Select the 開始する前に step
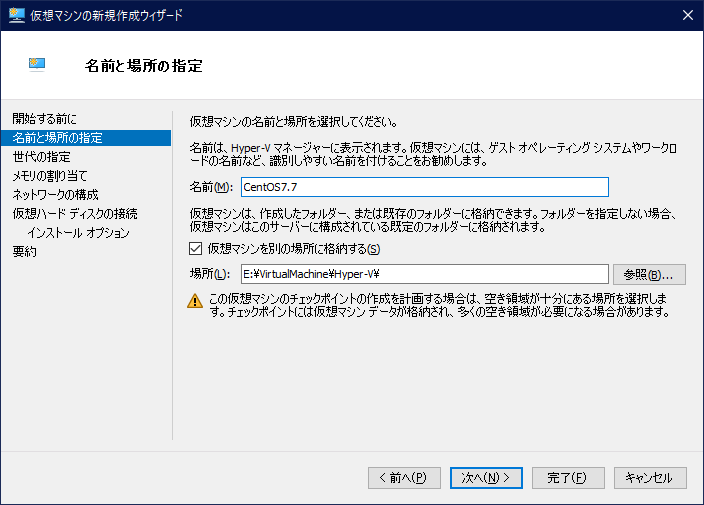The width and height of the screenshot is (704, 505). 44,119
